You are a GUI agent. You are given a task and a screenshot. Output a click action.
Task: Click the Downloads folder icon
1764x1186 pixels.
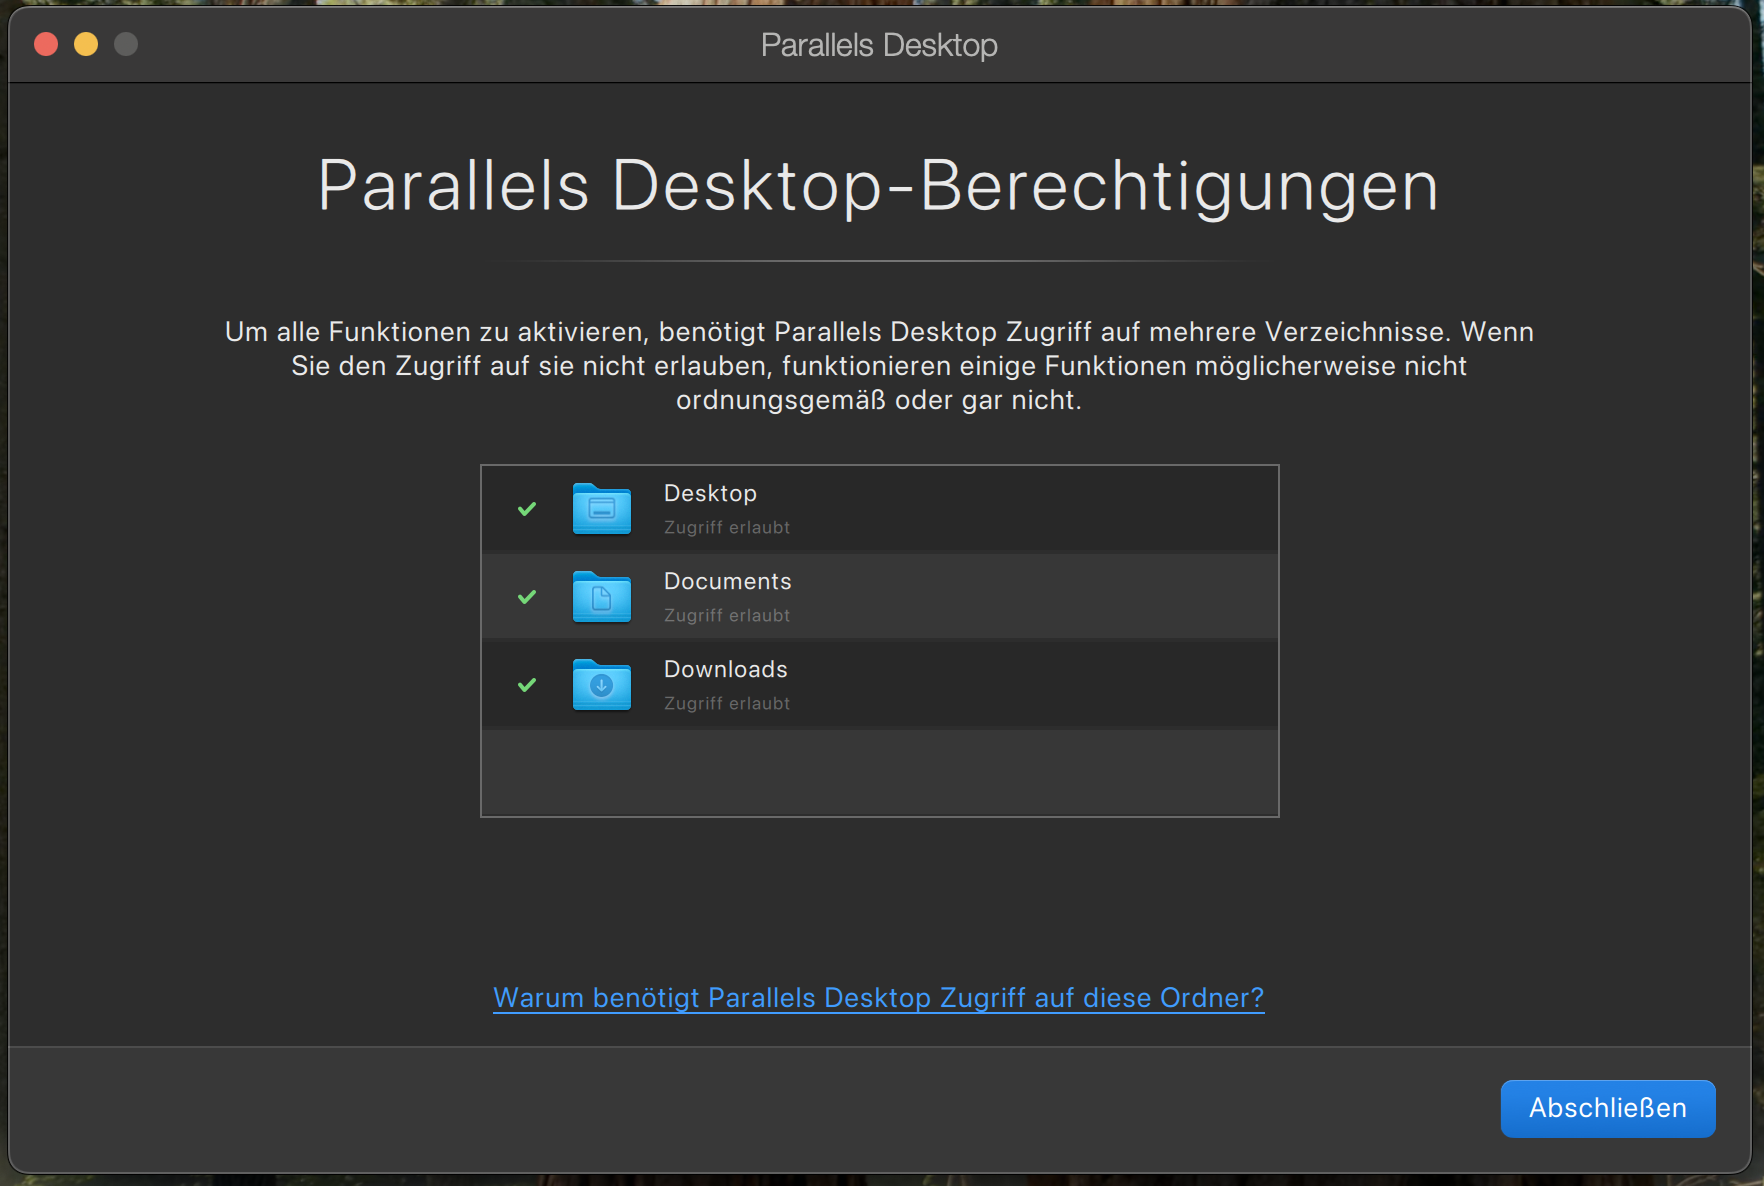tap(601, 685)
